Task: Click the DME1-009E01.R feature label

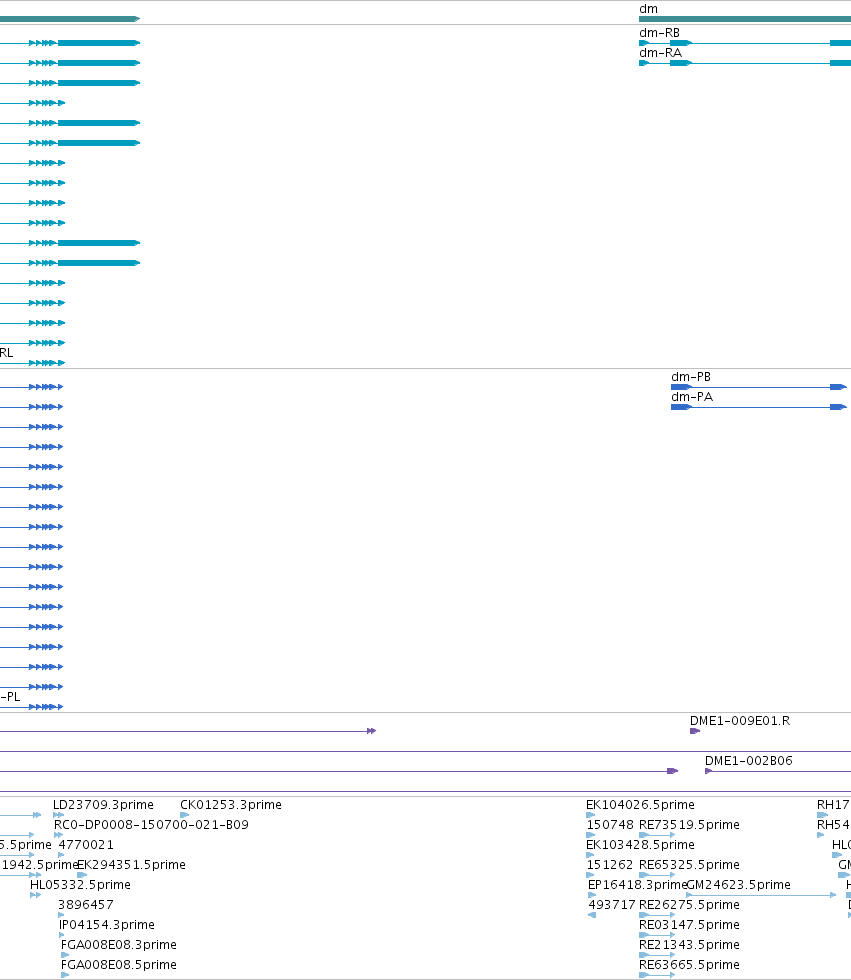Action: (740, 721)
